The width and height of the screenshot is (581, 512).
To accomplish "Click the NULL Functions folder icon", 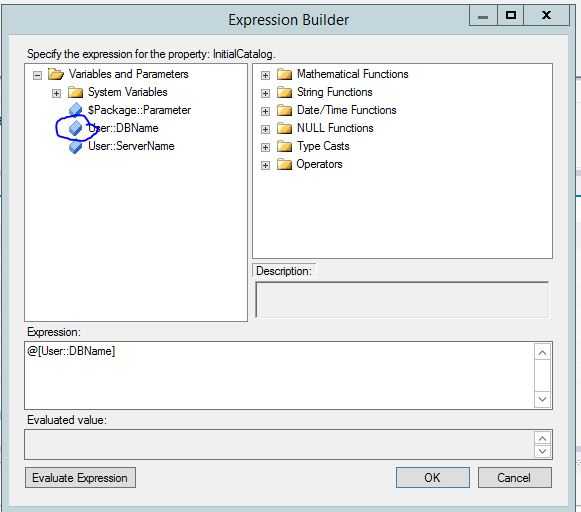I will point(285,128).
